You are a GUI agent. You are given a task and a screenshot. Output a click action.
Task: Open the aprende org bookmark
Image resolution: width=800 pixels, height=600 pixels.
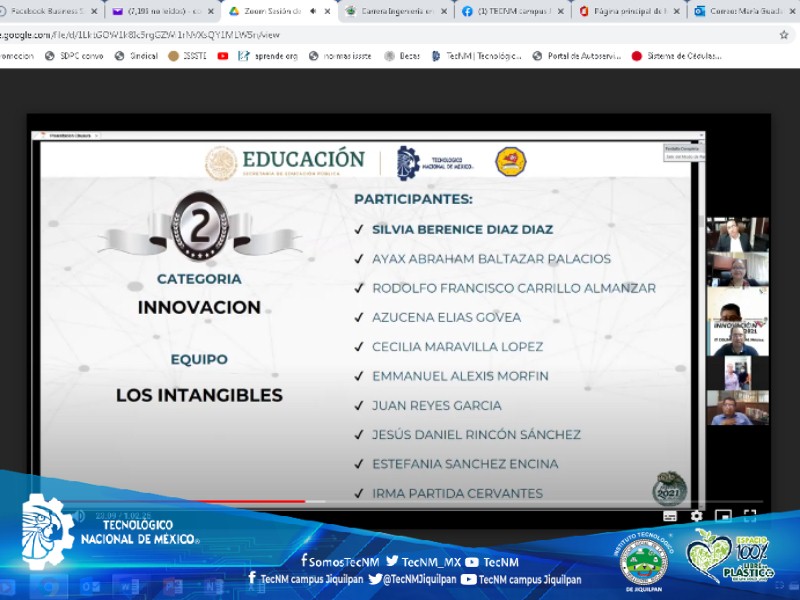pos(268,56)
